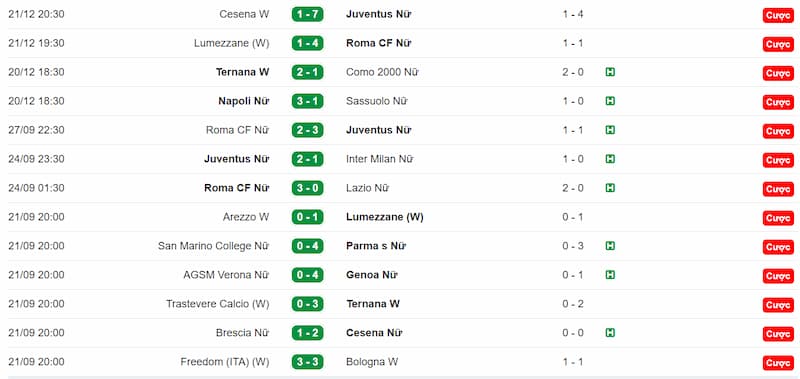
Task: Open the Sassuolo Nữ team page
Action: tap(377, 101)
